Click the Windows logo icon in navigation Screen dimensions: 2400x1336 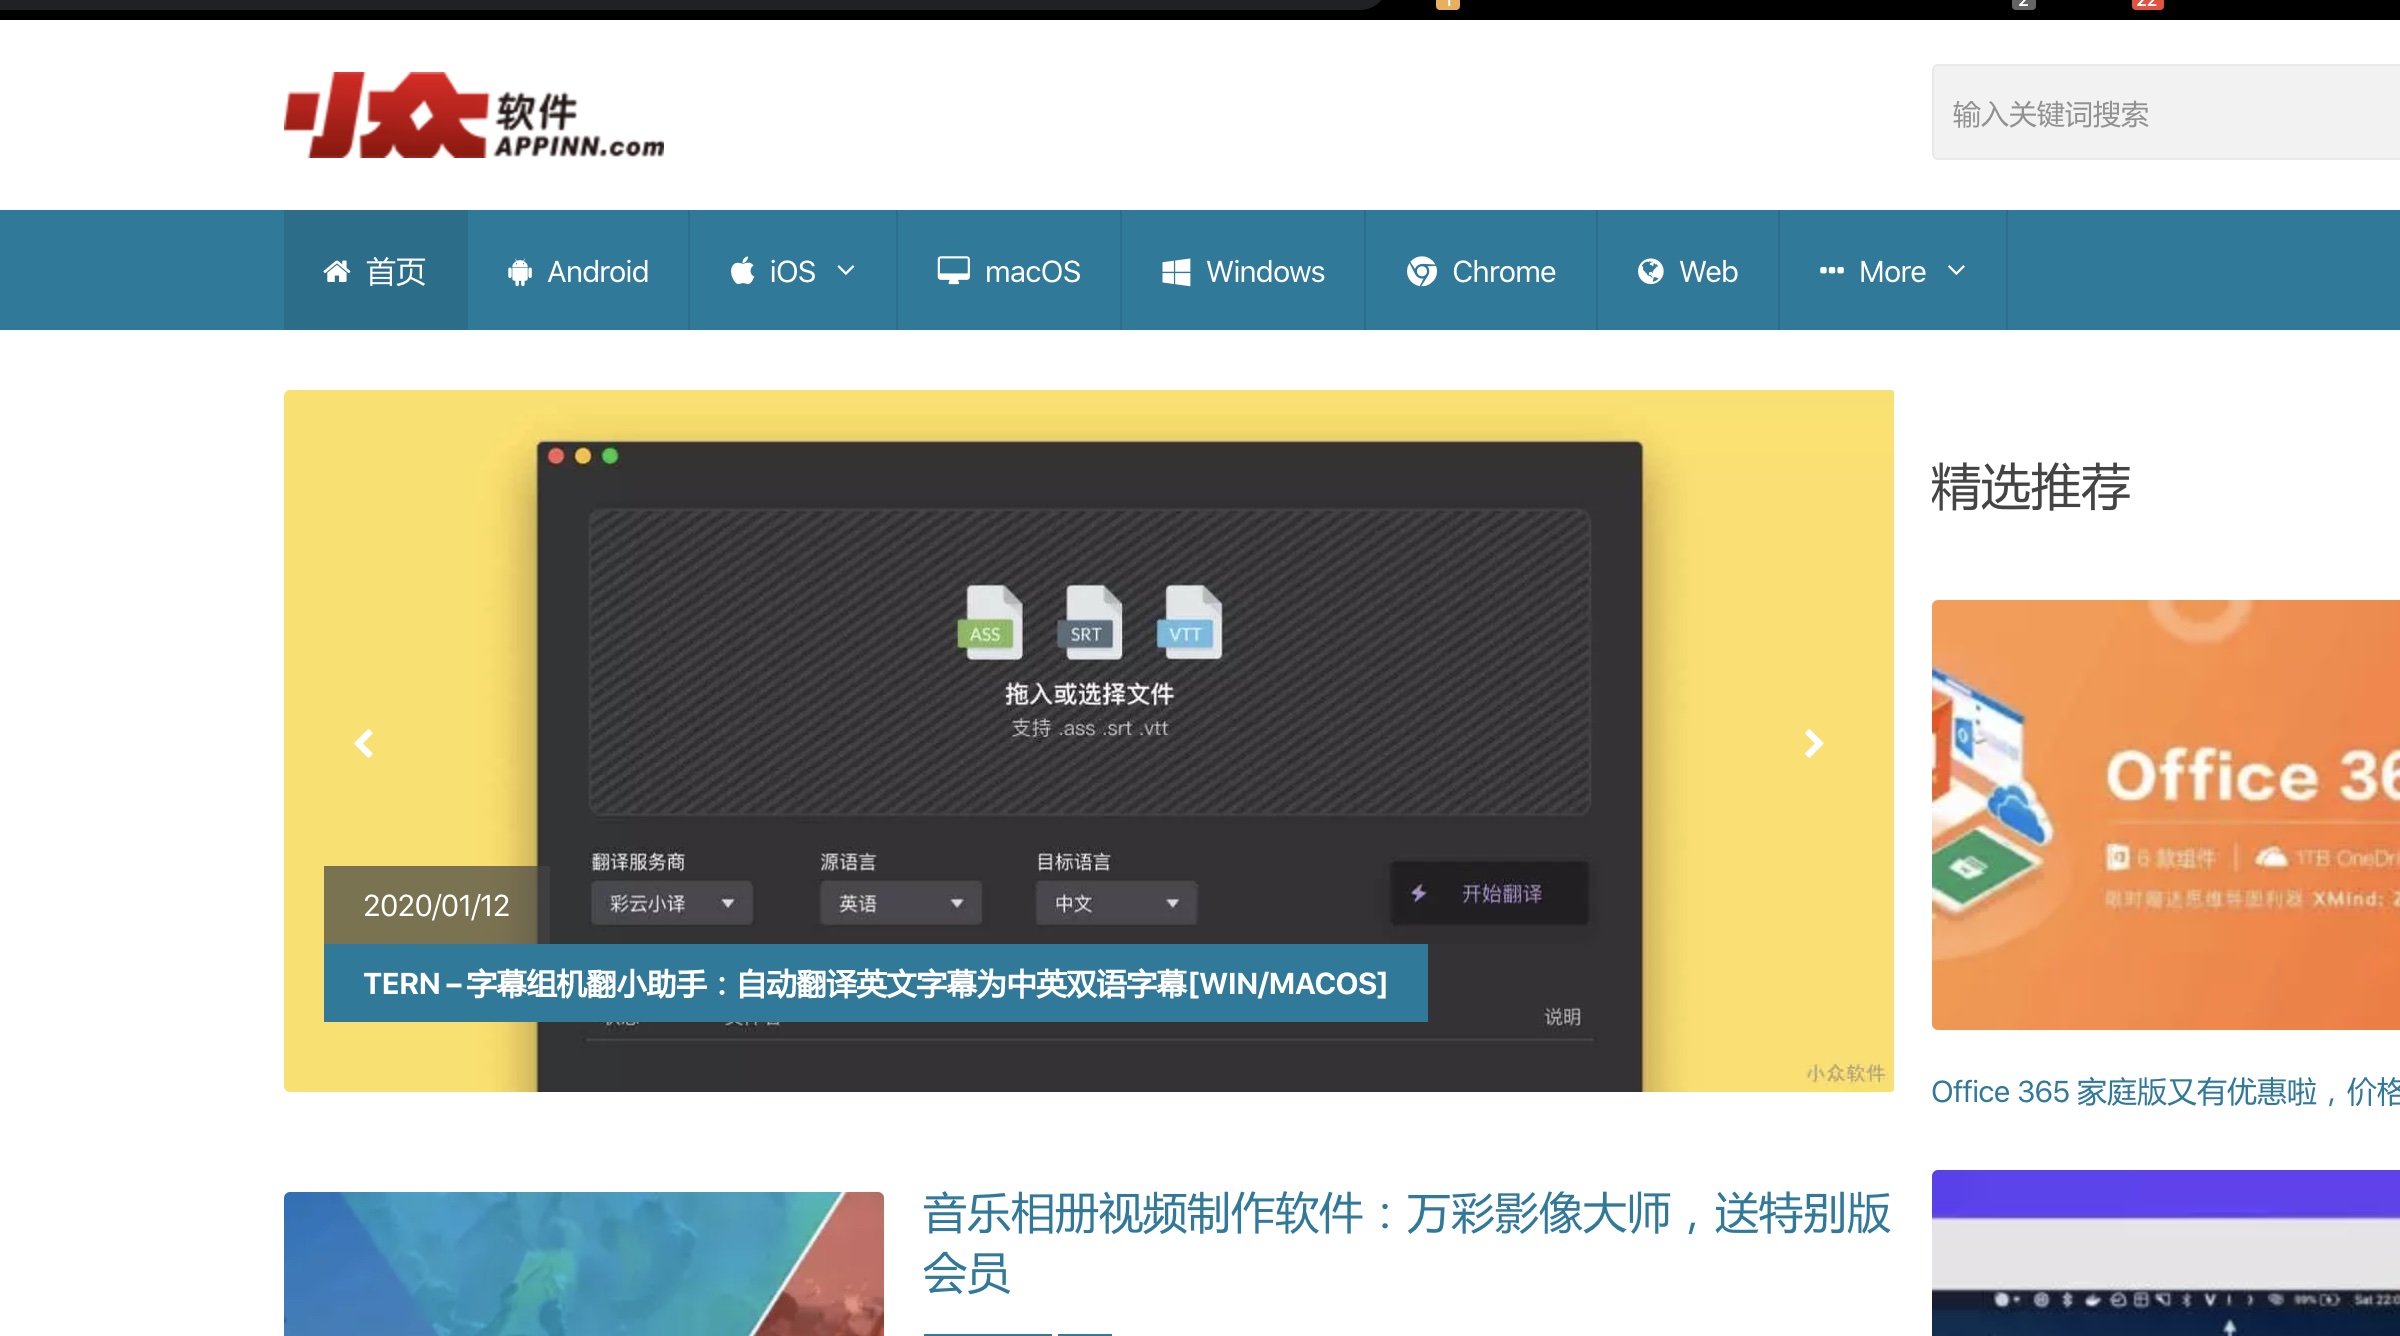[x=1176, y=270]
